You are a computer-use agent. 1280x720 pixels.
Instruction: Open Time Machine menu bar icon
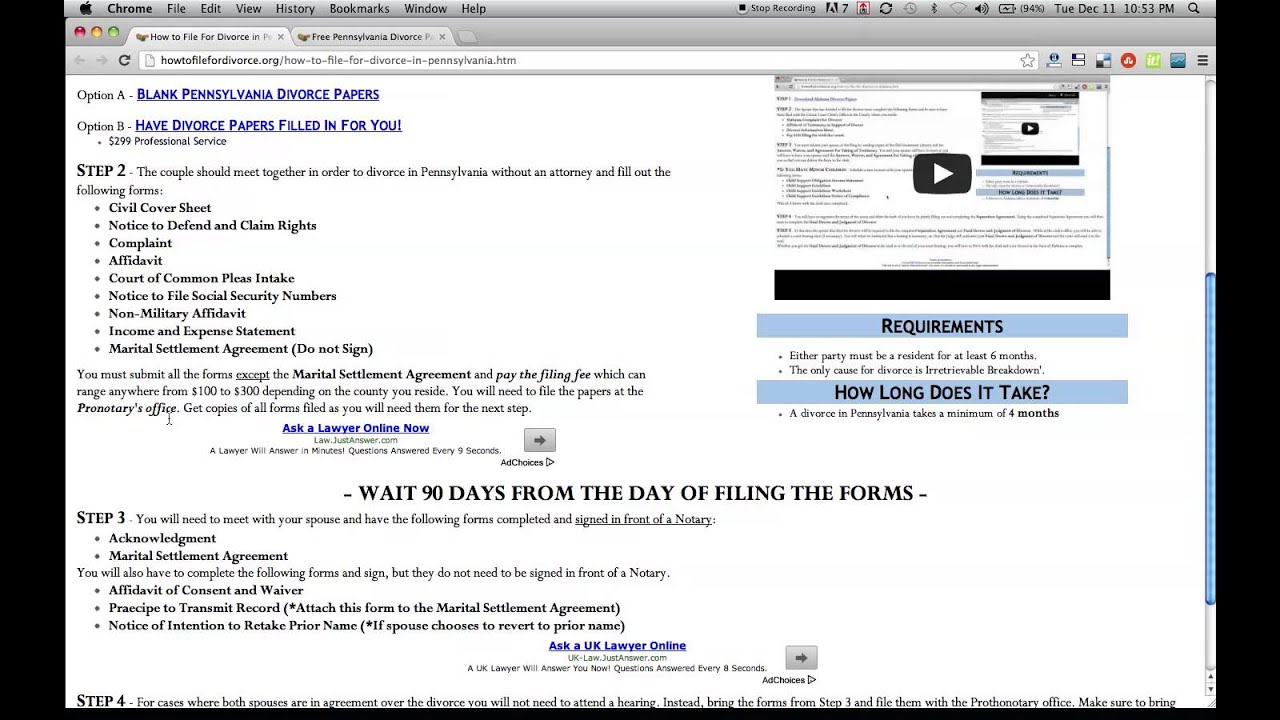(910, 8)
